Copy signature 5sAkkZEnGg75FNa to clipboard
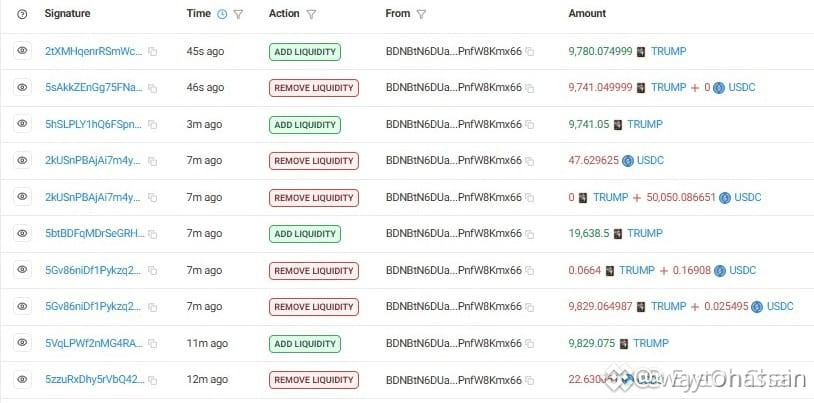The height and width of the screenshot is (403, 814). point(152,88)
